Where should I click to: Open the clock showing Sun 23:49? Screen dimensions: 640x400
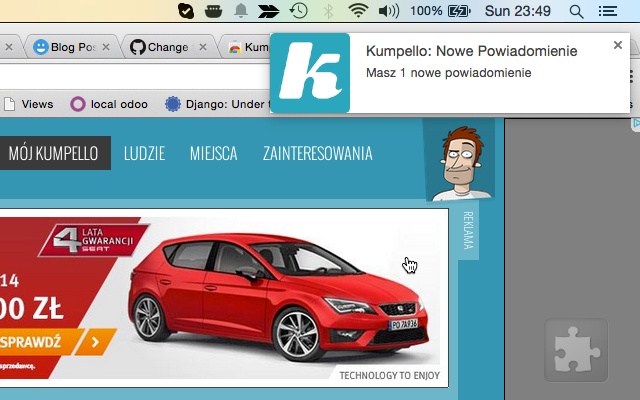[x=518, y=11]
